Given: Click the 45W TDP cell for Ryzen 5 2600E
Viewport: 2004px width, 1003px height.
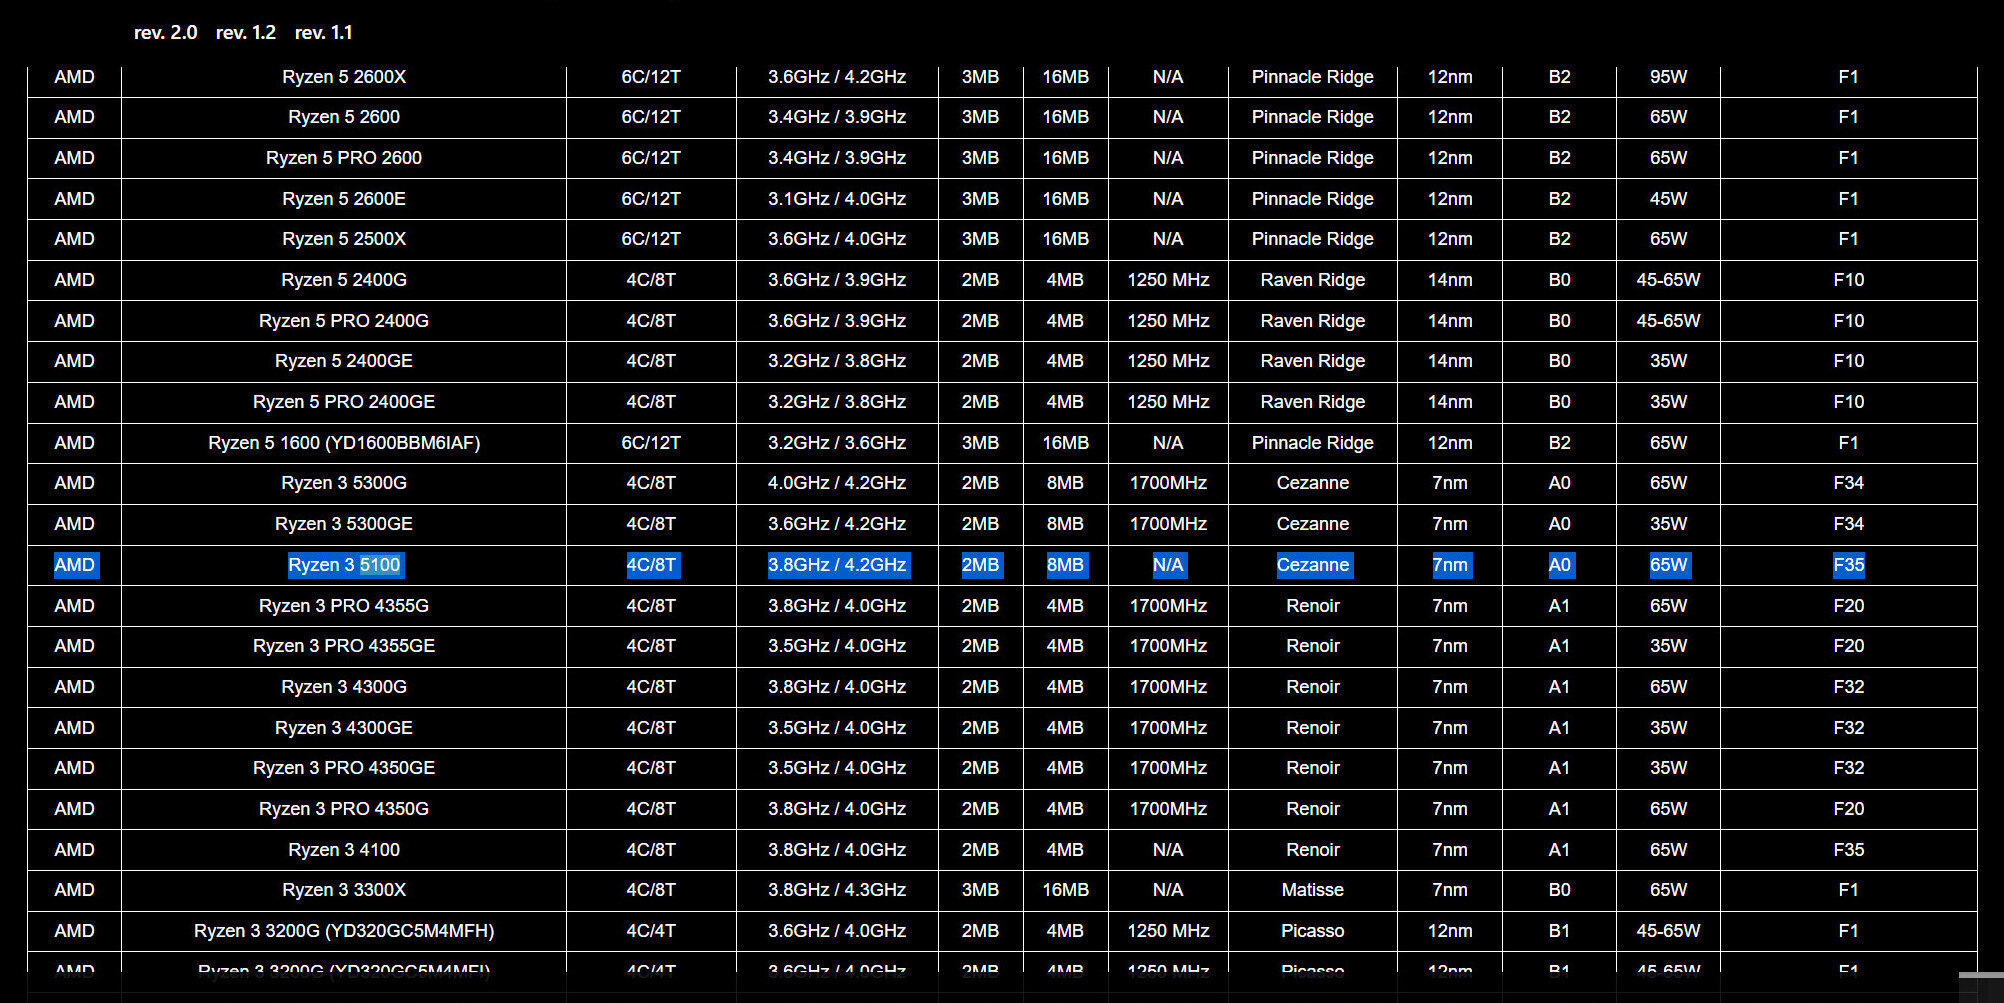Looking at the screenshot, I should tap(1668, 199).
